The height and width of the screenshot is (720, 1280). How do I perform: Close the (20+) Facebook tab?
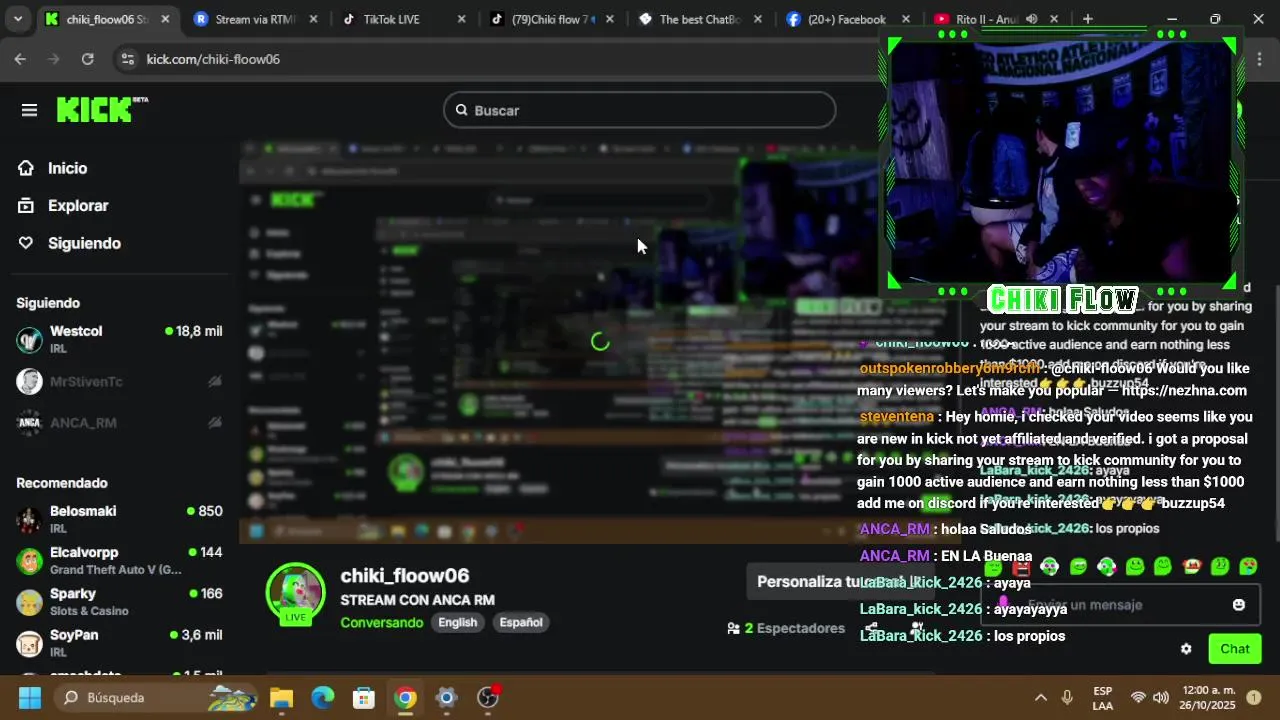pos(905,19)
